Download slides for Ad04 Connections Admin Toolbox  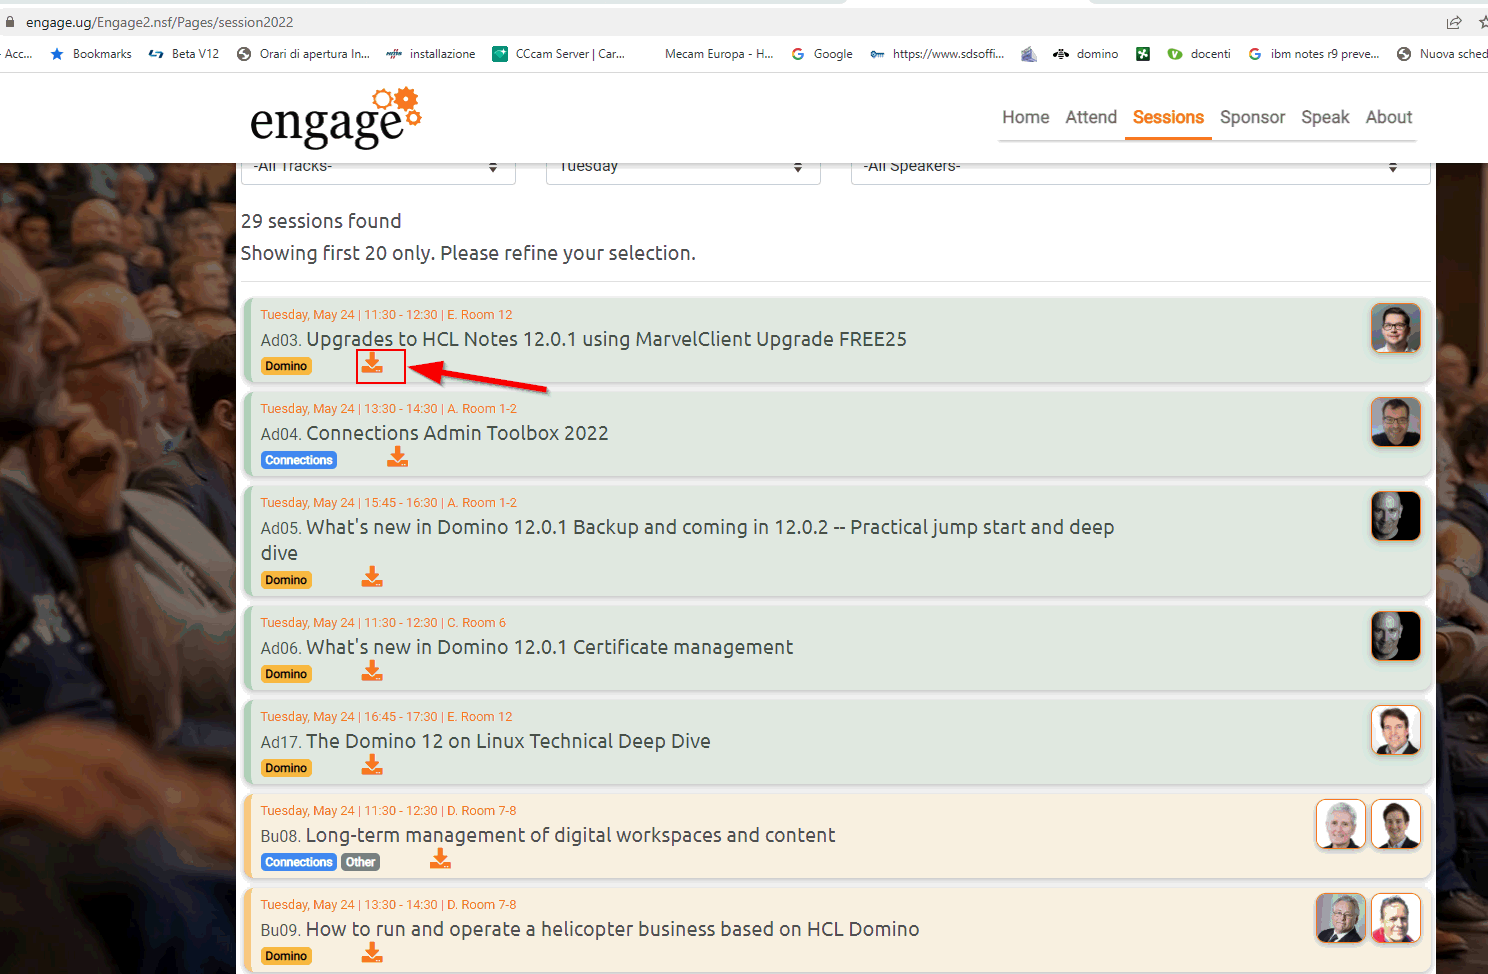tap(398, 457)
